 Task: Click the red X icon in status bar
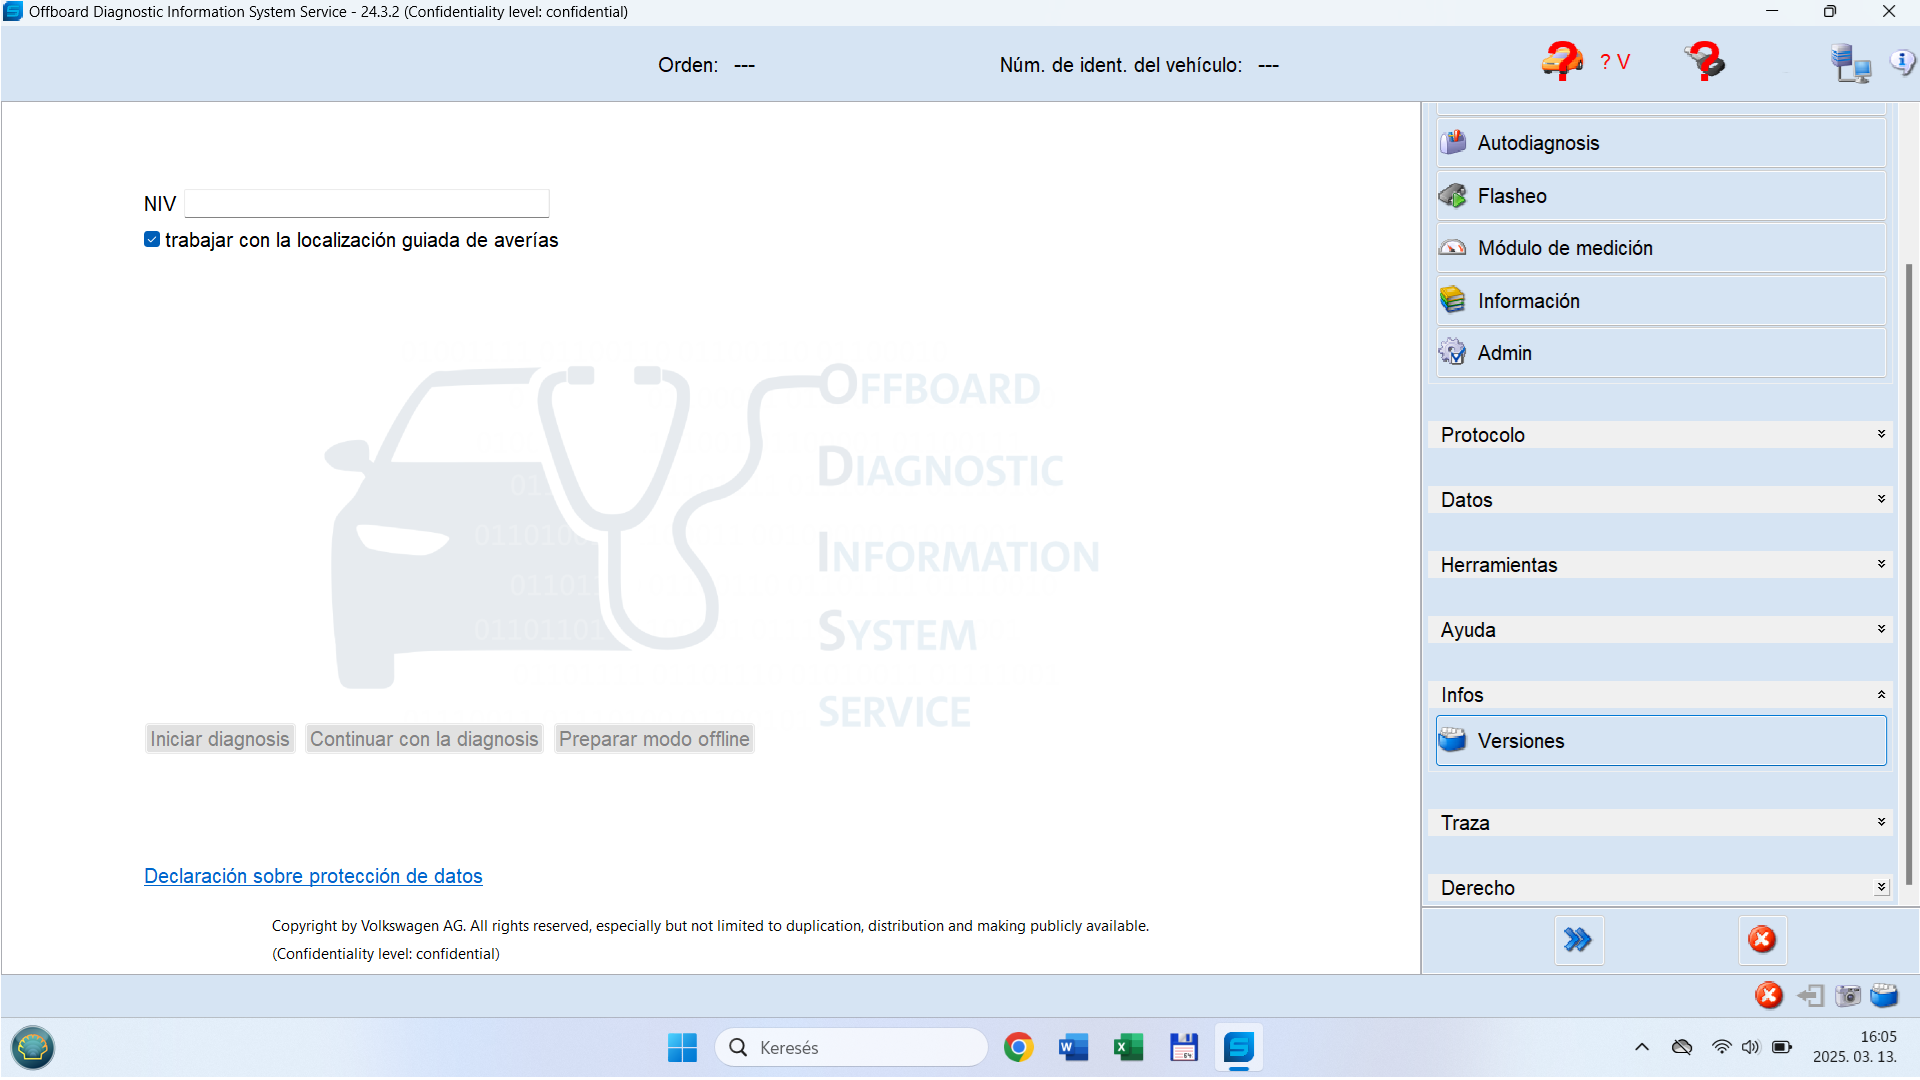[1769, 995]
